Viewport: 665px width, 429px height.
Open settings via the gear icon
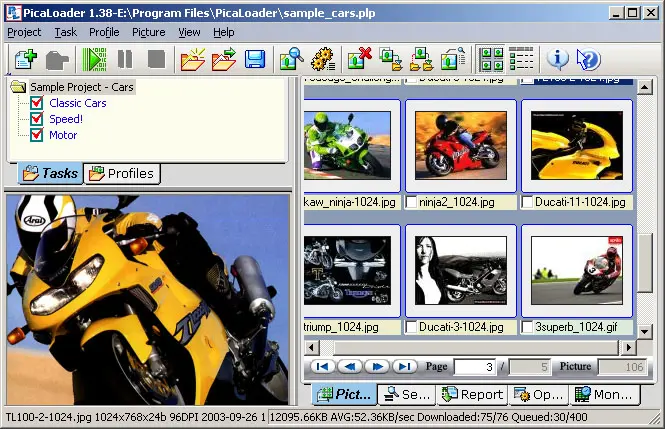(x=322, y=59)
